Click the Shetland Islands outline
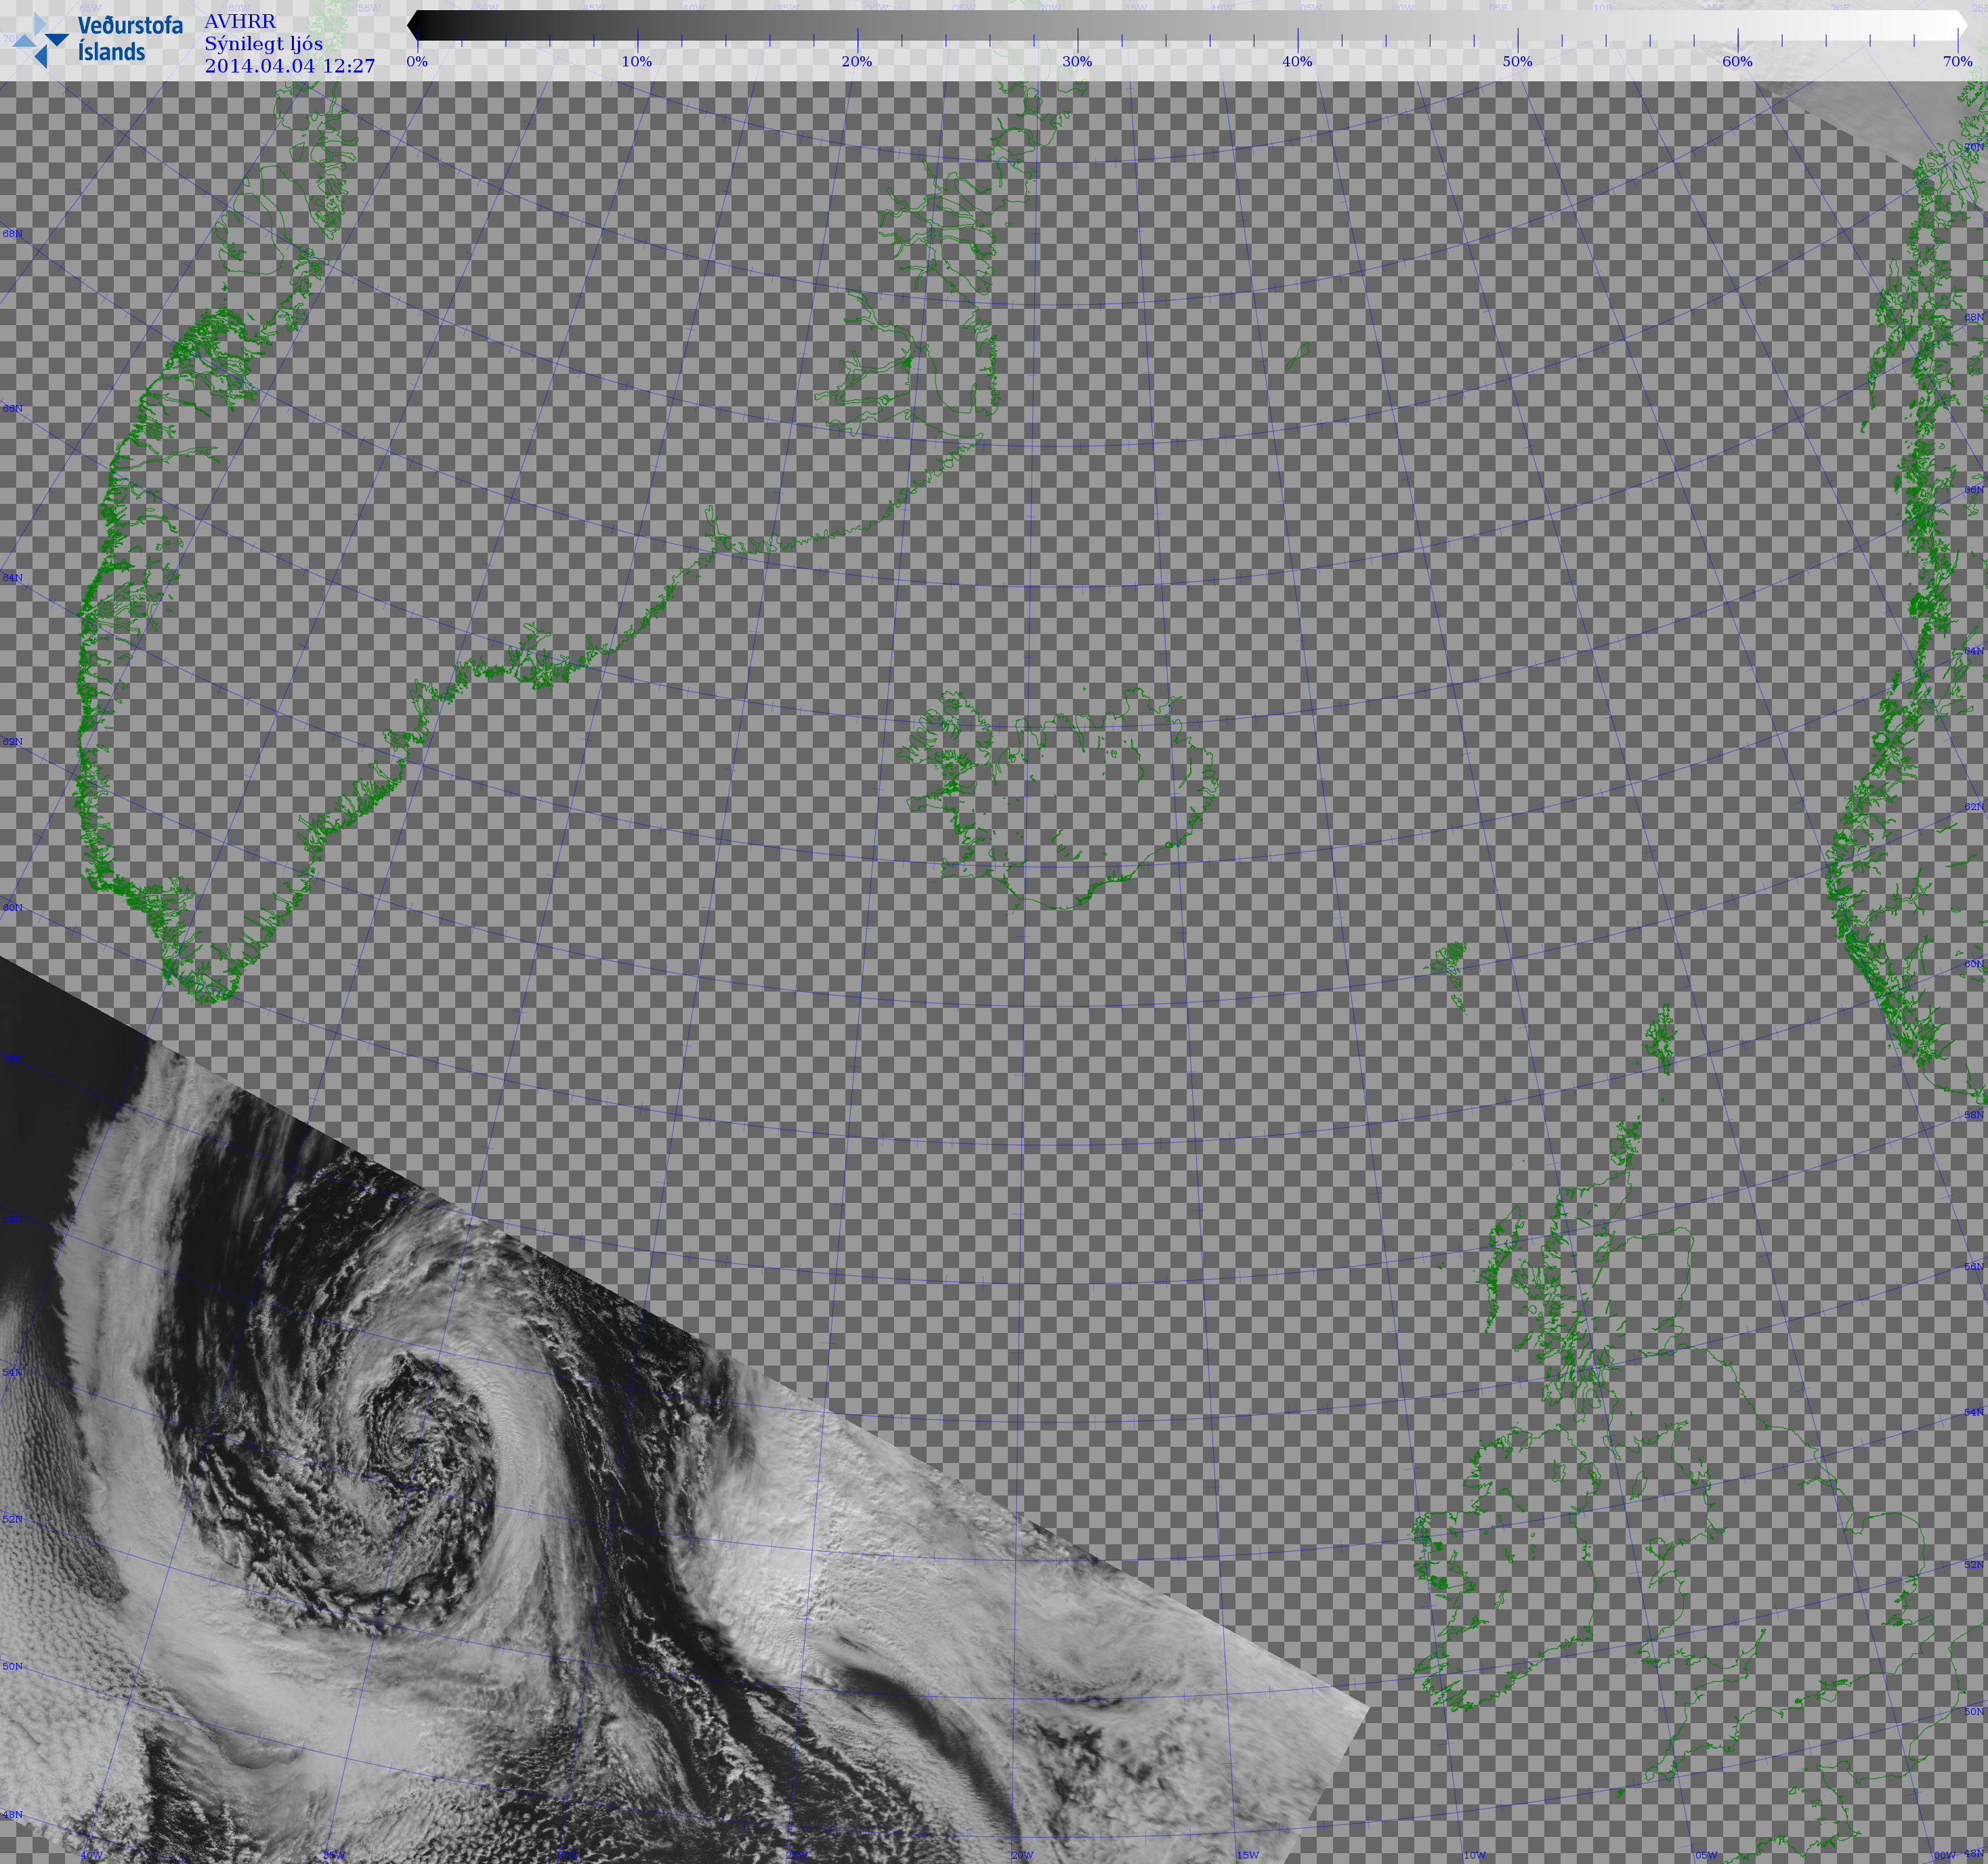 coord(1661,1040)
